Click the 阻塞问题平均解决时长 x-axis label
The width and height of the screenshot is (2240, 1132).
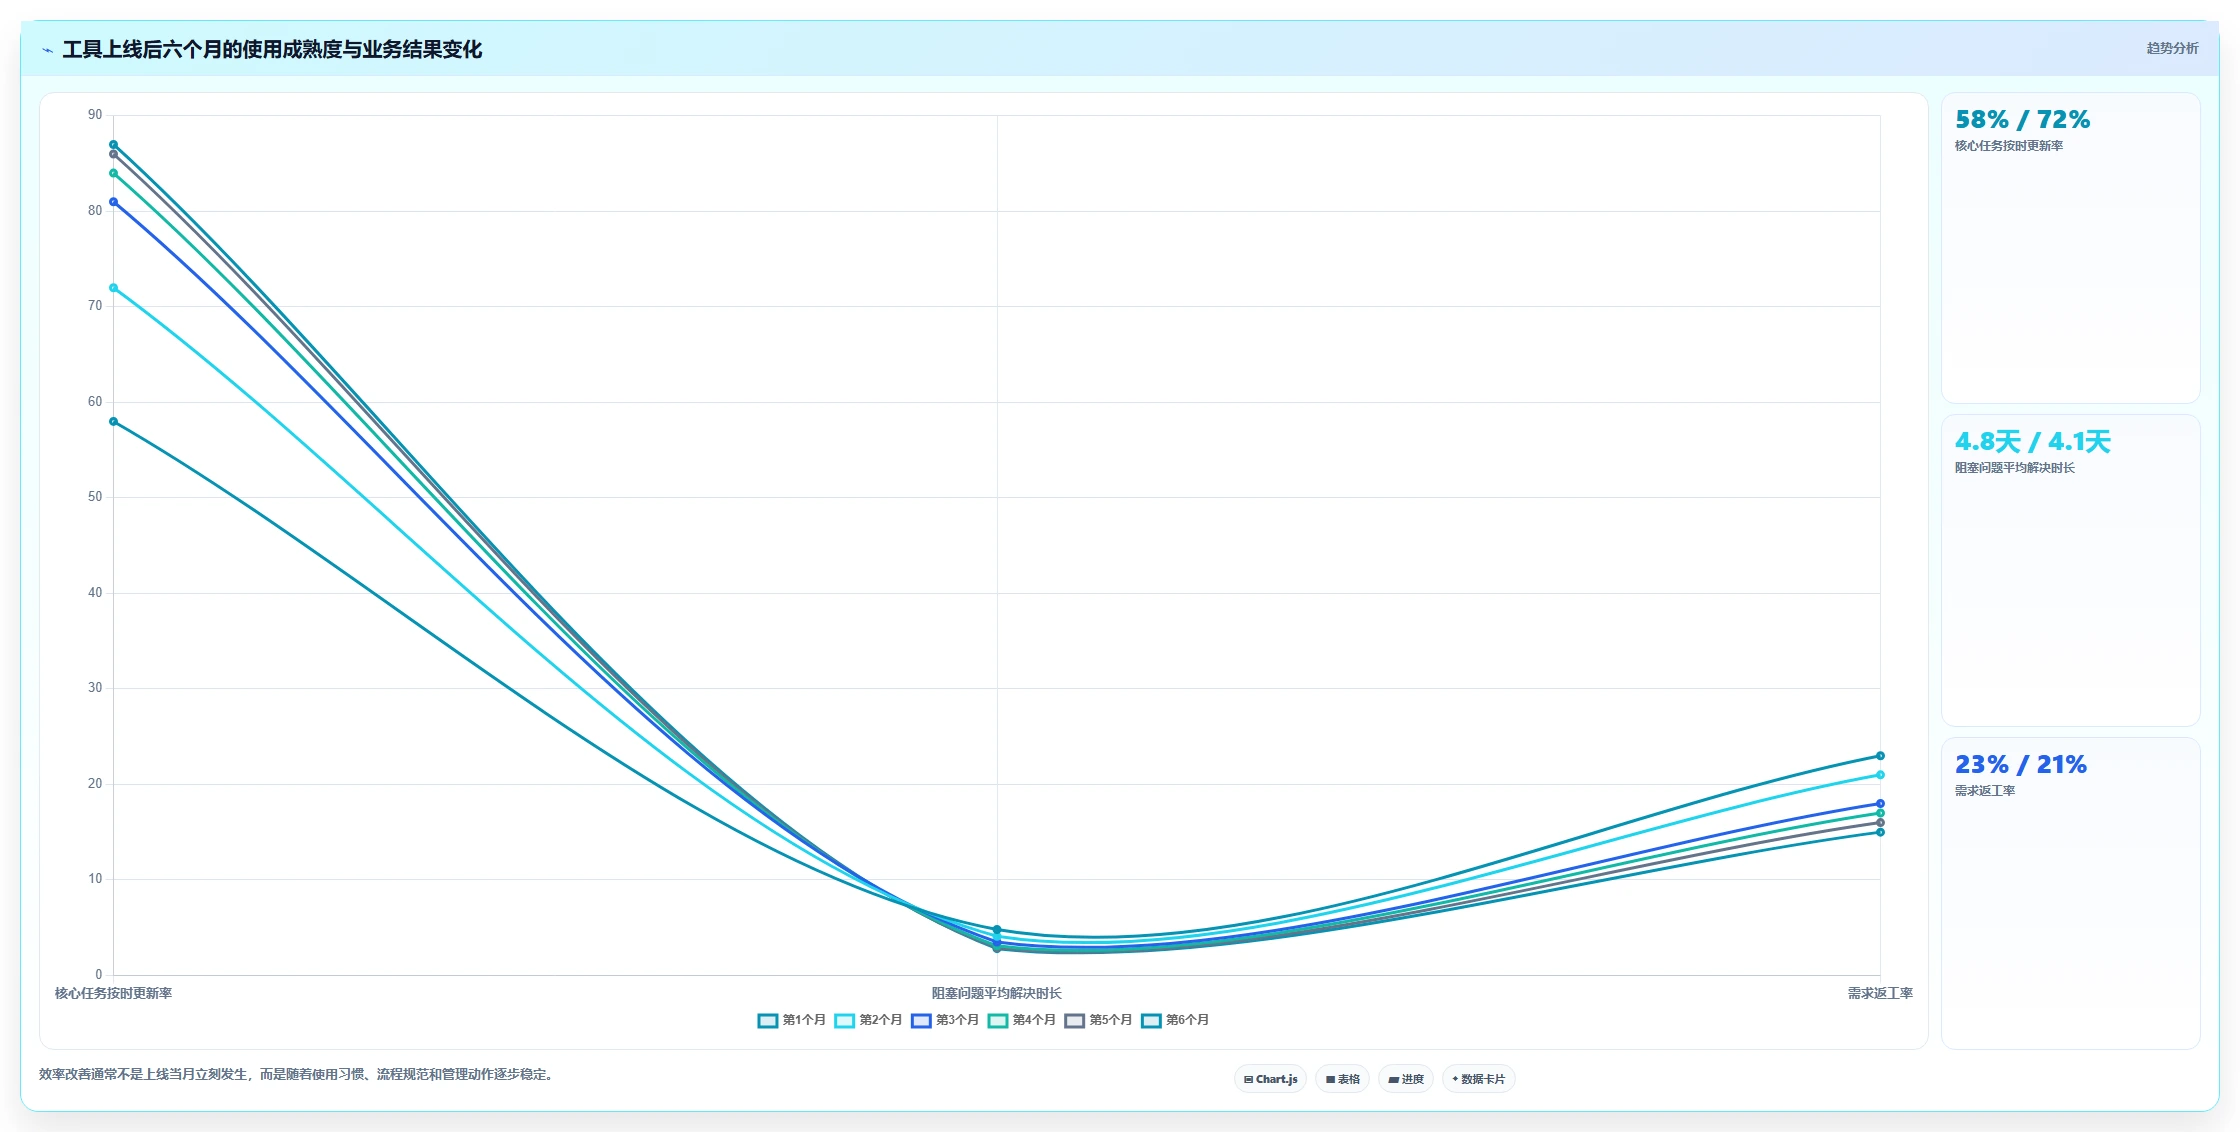pyautogui.click(x=997, y=993)
